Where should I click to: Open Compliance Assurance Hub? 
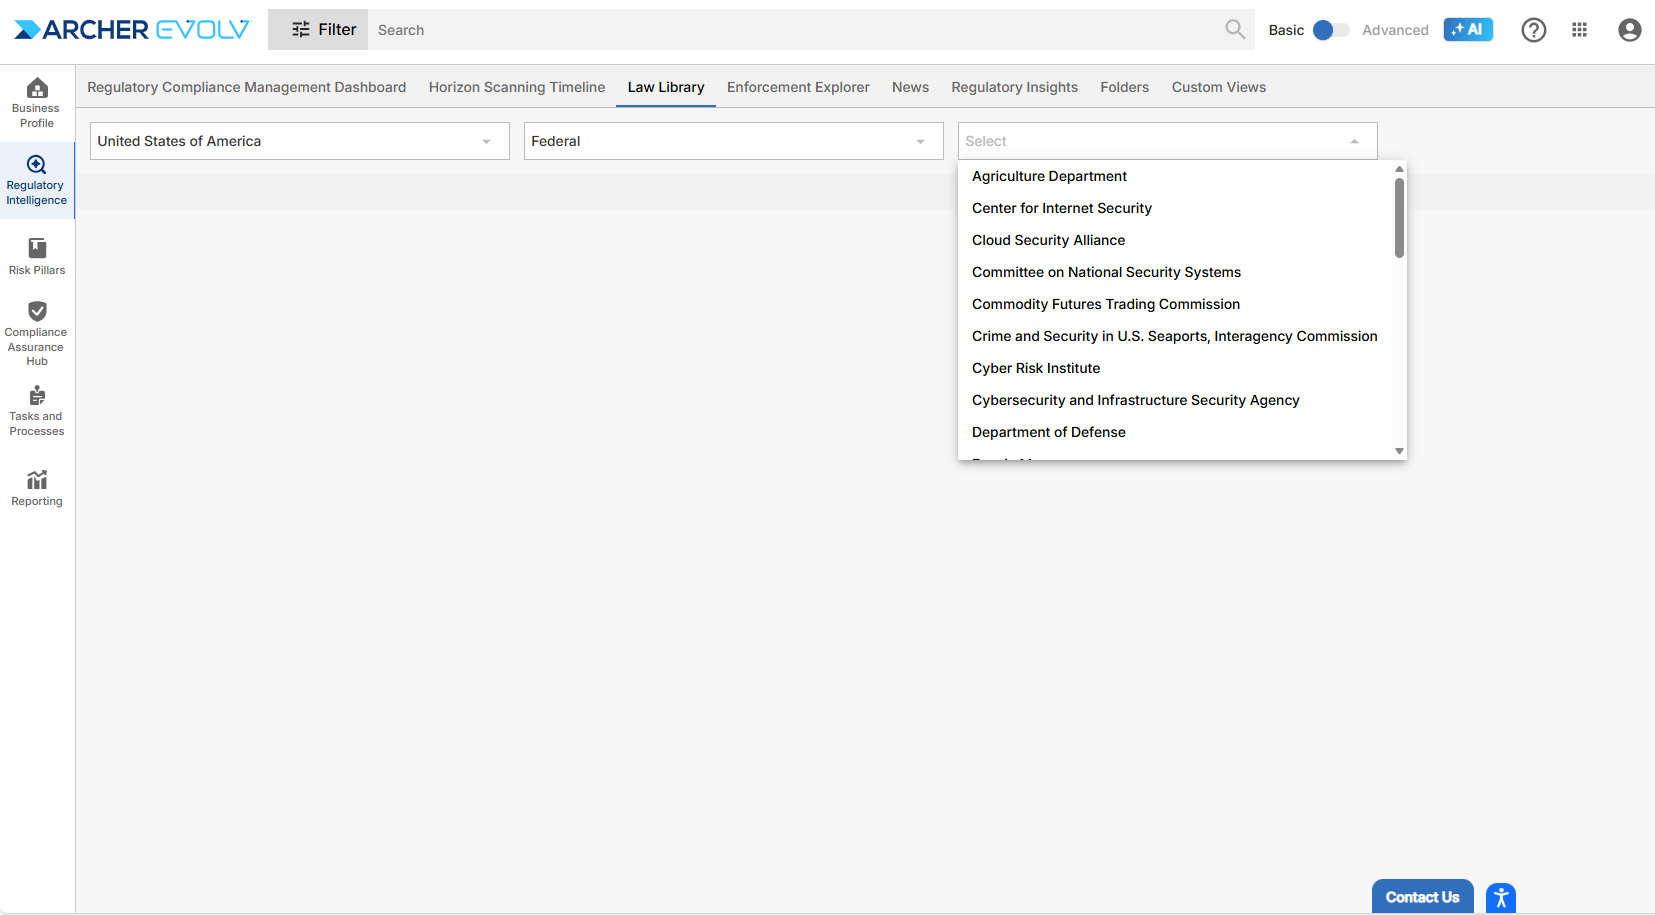tap(37, 333)
